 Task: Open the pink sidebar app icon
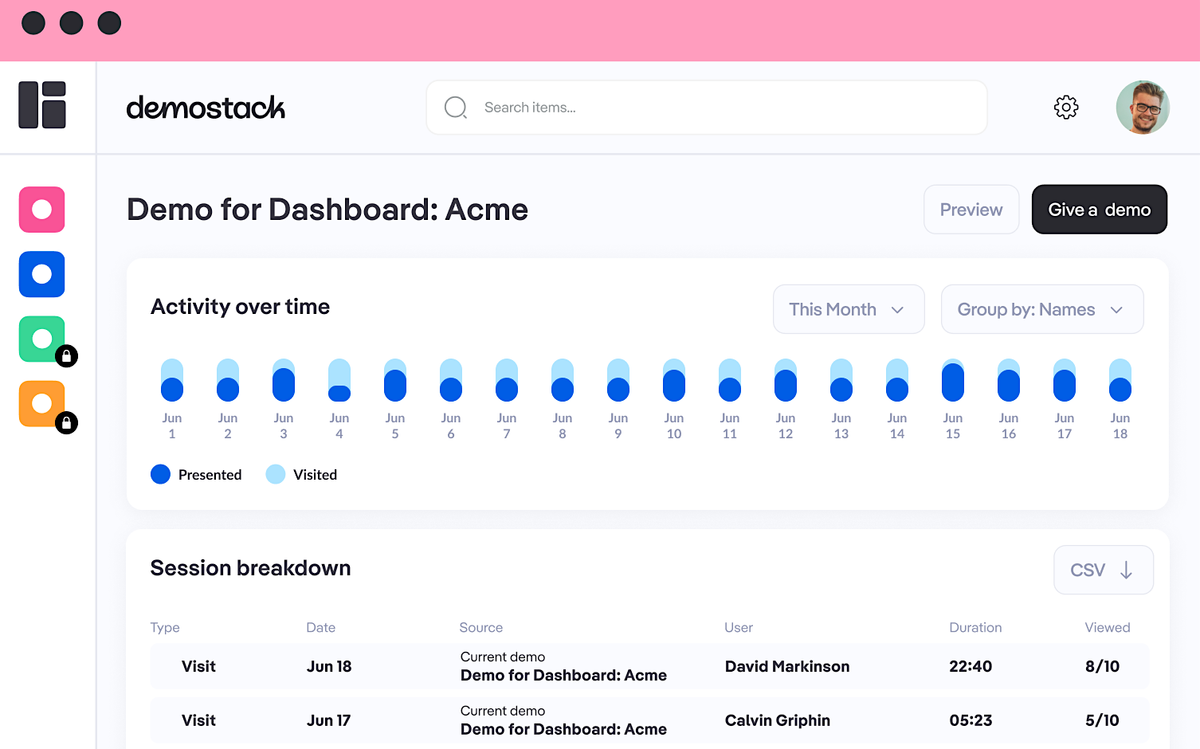coord(42,210)
